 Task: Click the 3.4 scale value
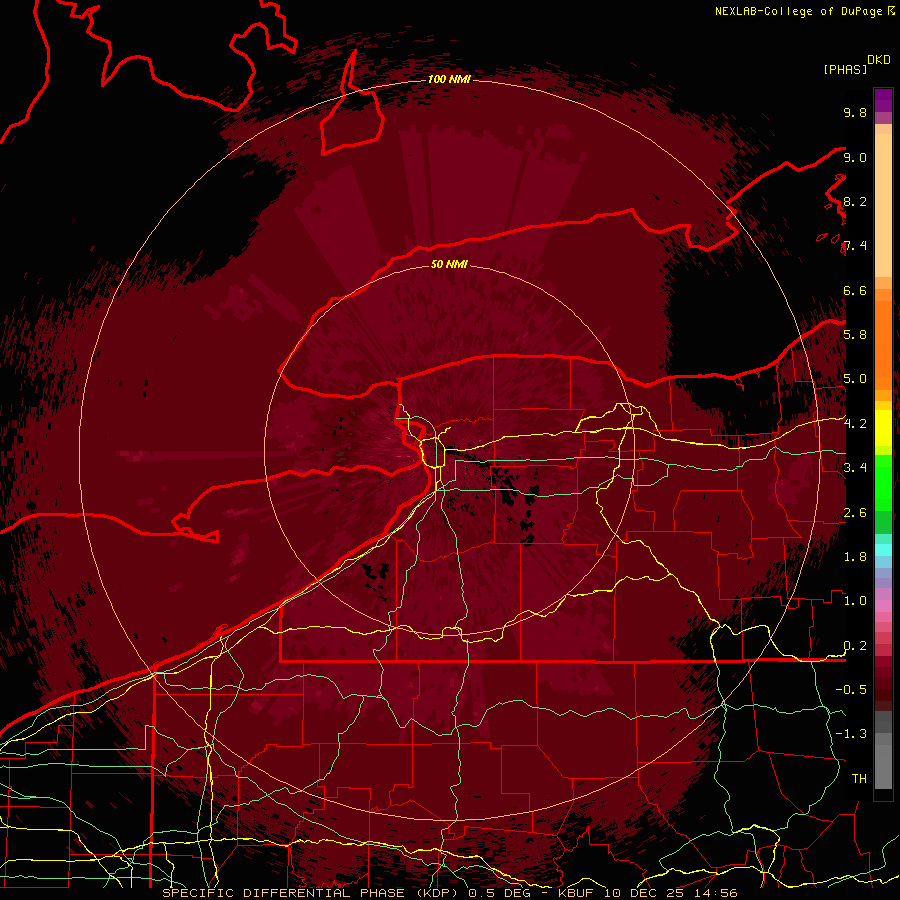(855, 468)
